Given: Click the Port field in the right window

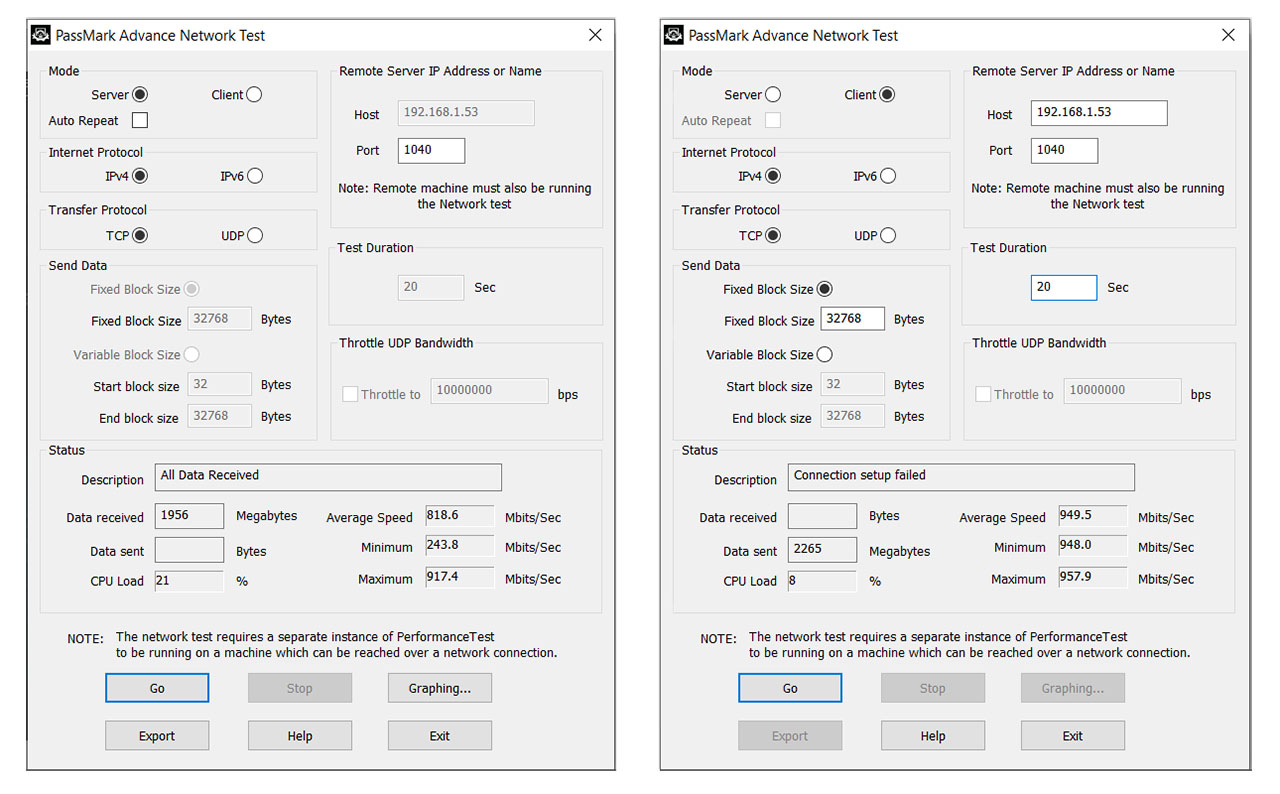Looking at the screenshot, I should [1065, 150].
